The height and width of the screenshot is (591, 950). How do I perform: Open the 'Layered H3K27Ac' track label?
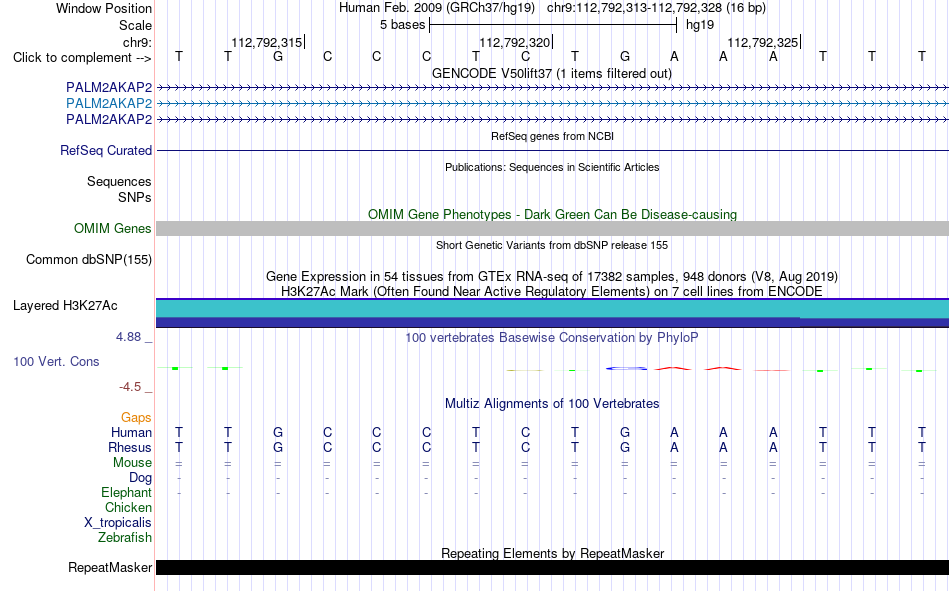(65, 306)
